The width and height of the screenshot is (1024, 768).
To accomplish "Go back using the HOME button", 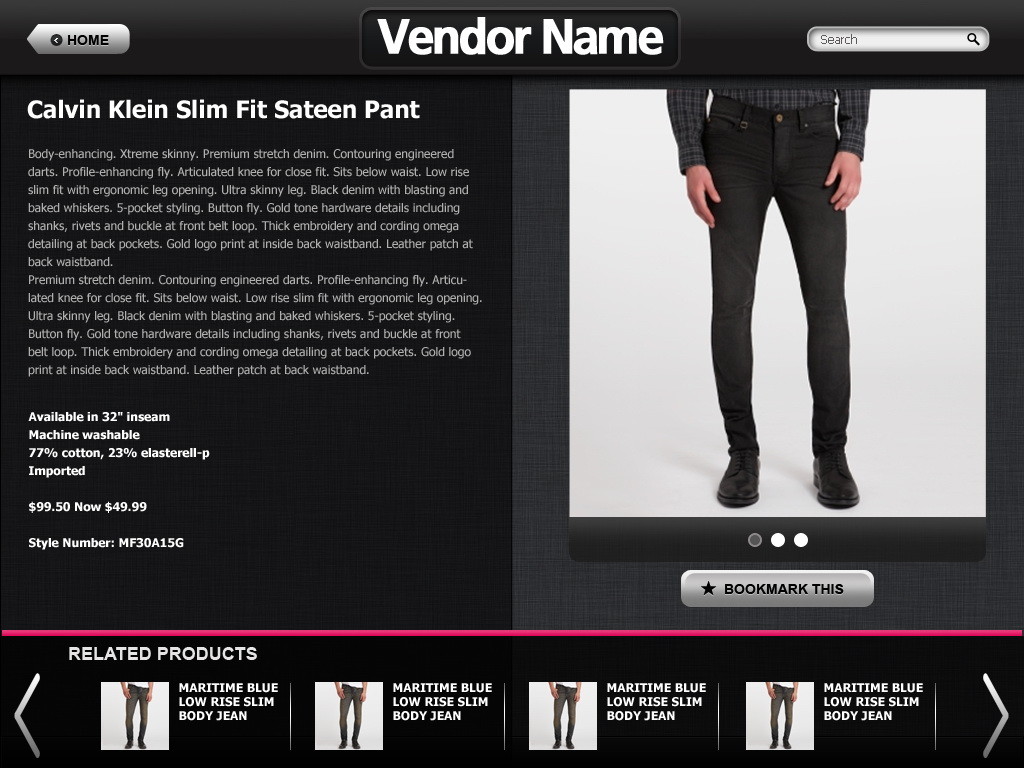I will click(x=78, y=39).
